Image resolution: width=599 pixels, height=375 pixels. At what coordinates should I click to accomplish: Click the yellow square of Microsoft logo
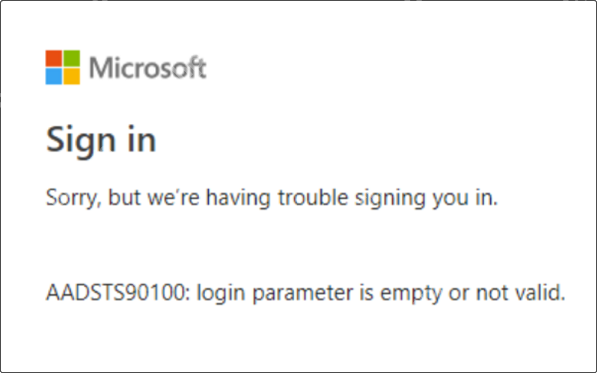(x=72, y=76)
